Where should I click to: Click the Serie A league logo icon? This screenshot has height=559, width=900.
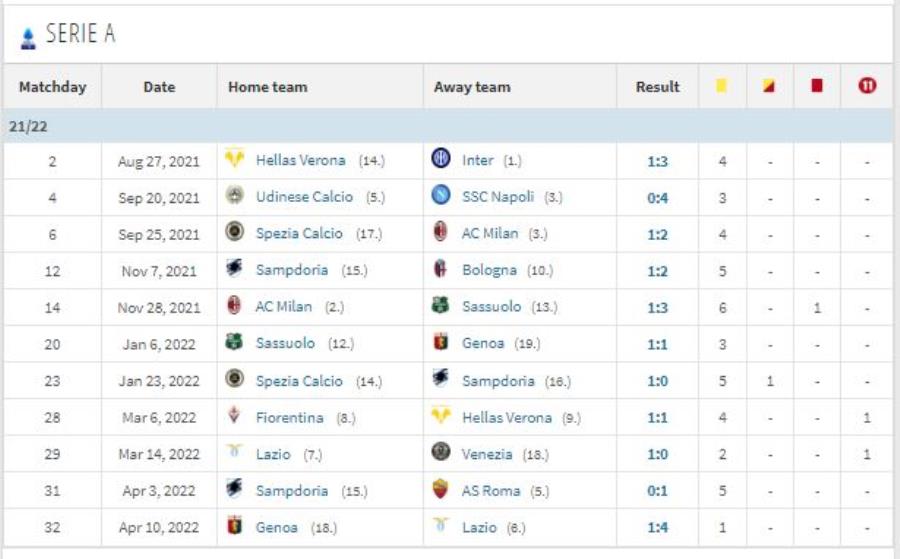[x=28, y=38]
